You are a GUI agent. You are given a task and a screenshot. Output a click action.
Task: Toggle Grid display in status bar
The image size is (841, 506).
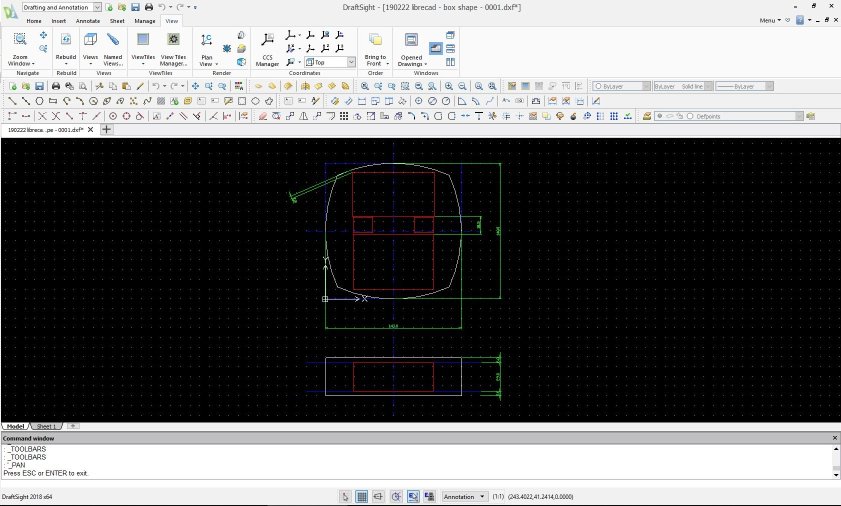[x=362, y=497]
